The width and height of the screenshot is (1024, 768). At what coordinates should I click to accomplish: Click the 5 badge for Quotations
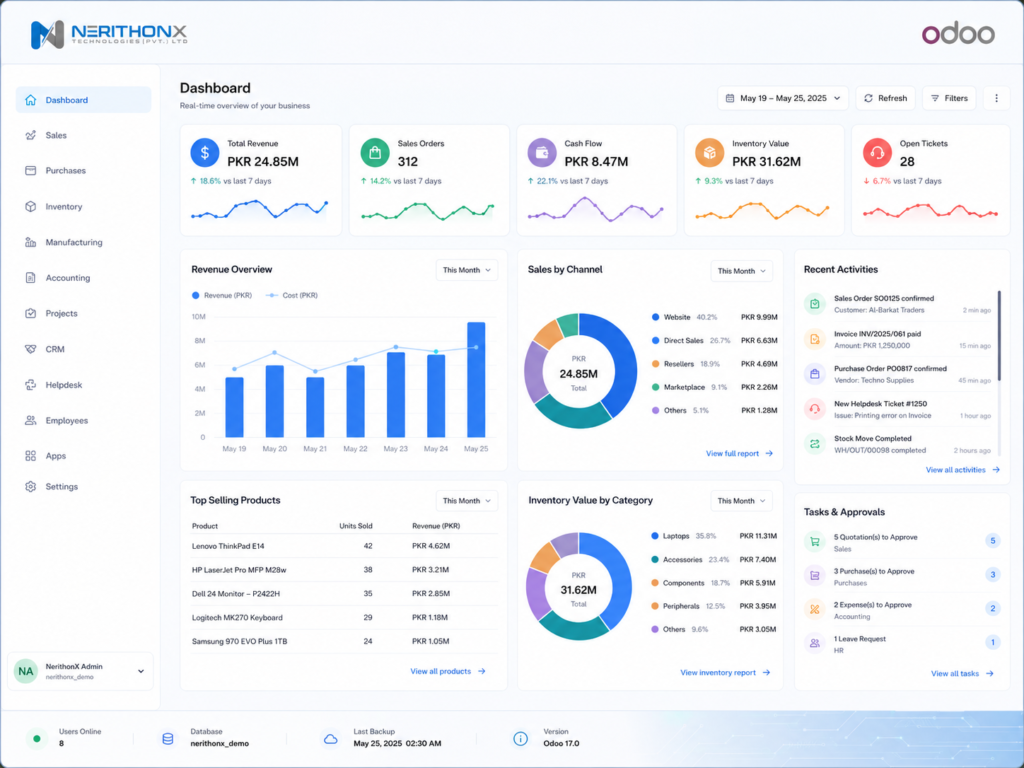tap(993, 541)
